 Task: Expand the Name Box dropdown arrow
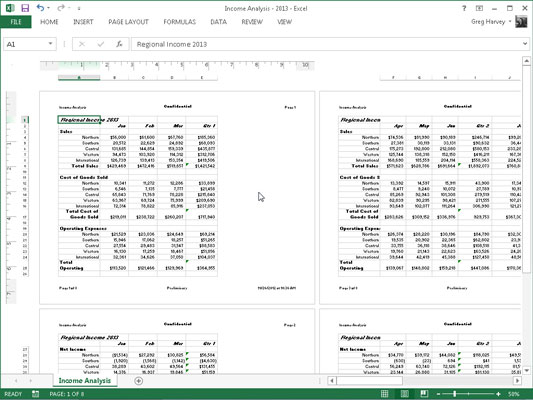tap(50, 44)
